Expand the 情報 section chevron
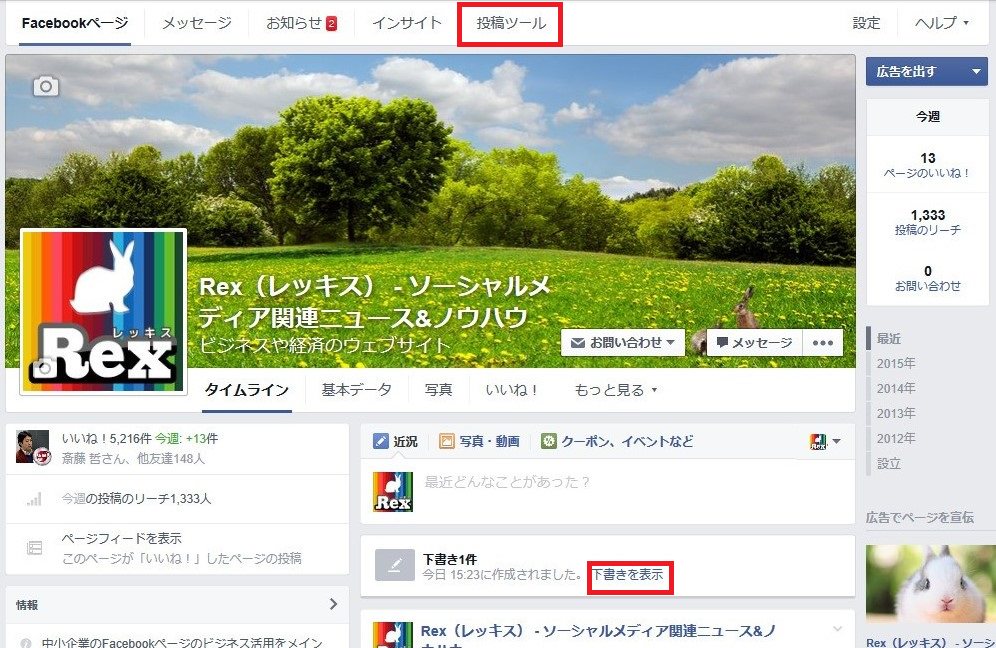Screen dimensions: 996x648 click(333, 604)
